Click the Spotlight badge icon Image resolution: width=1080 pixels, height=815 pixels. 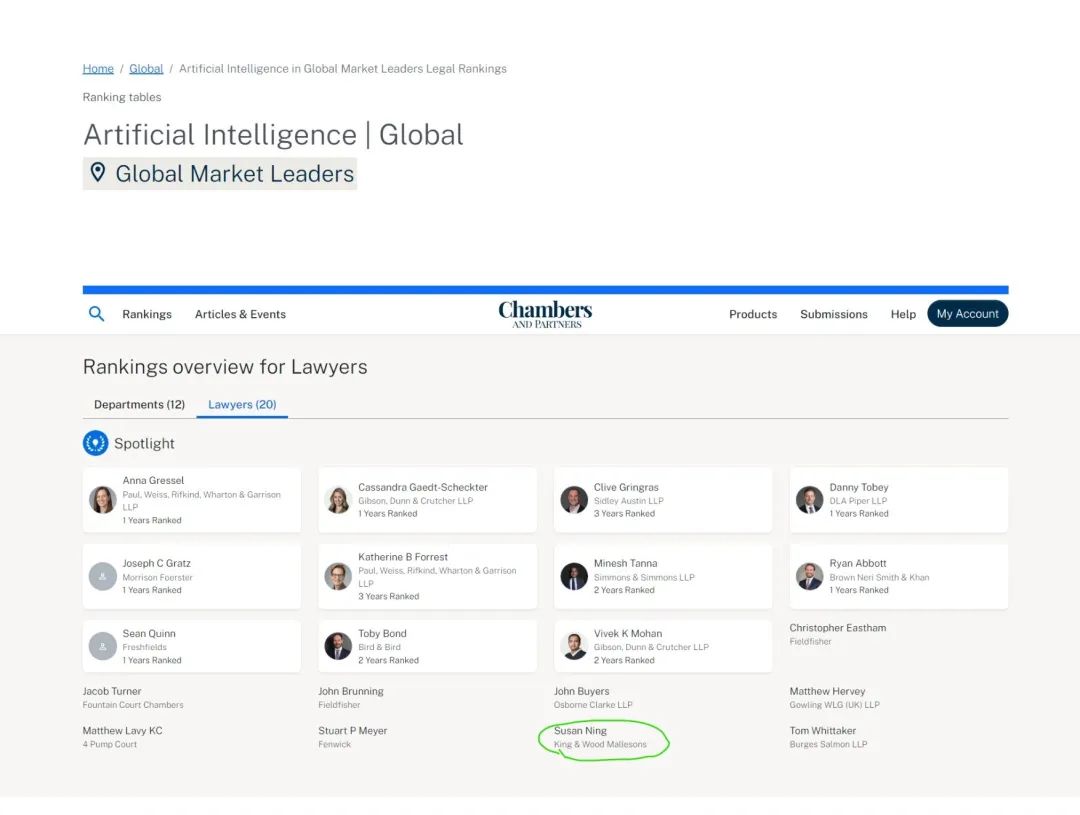pos(96,443)
